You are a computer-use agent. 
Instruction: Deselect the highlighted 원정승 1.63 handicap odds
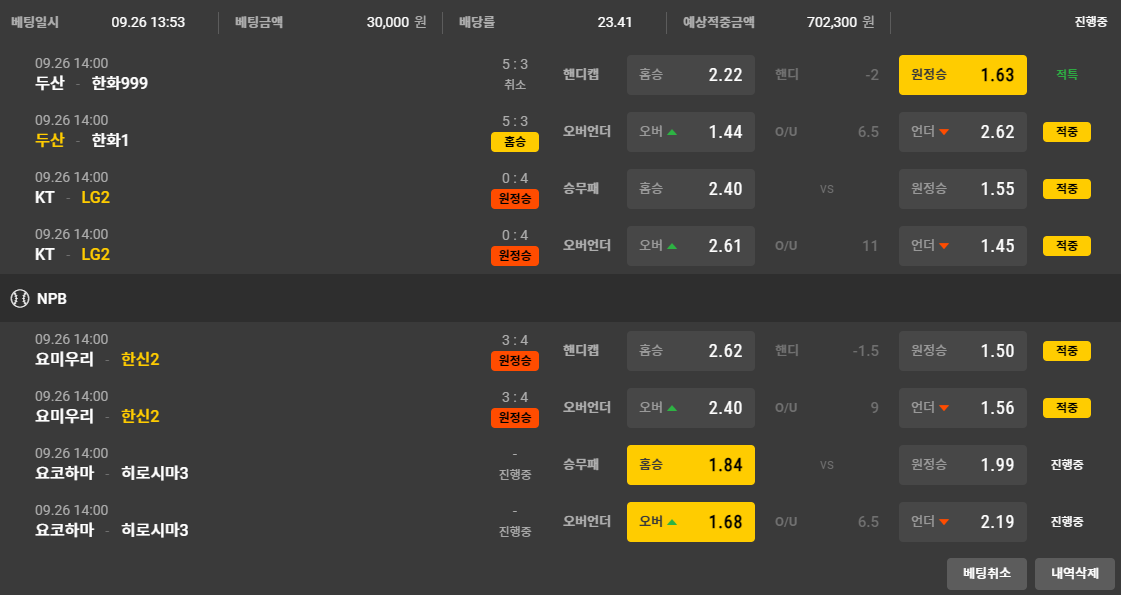coord(962,75)
